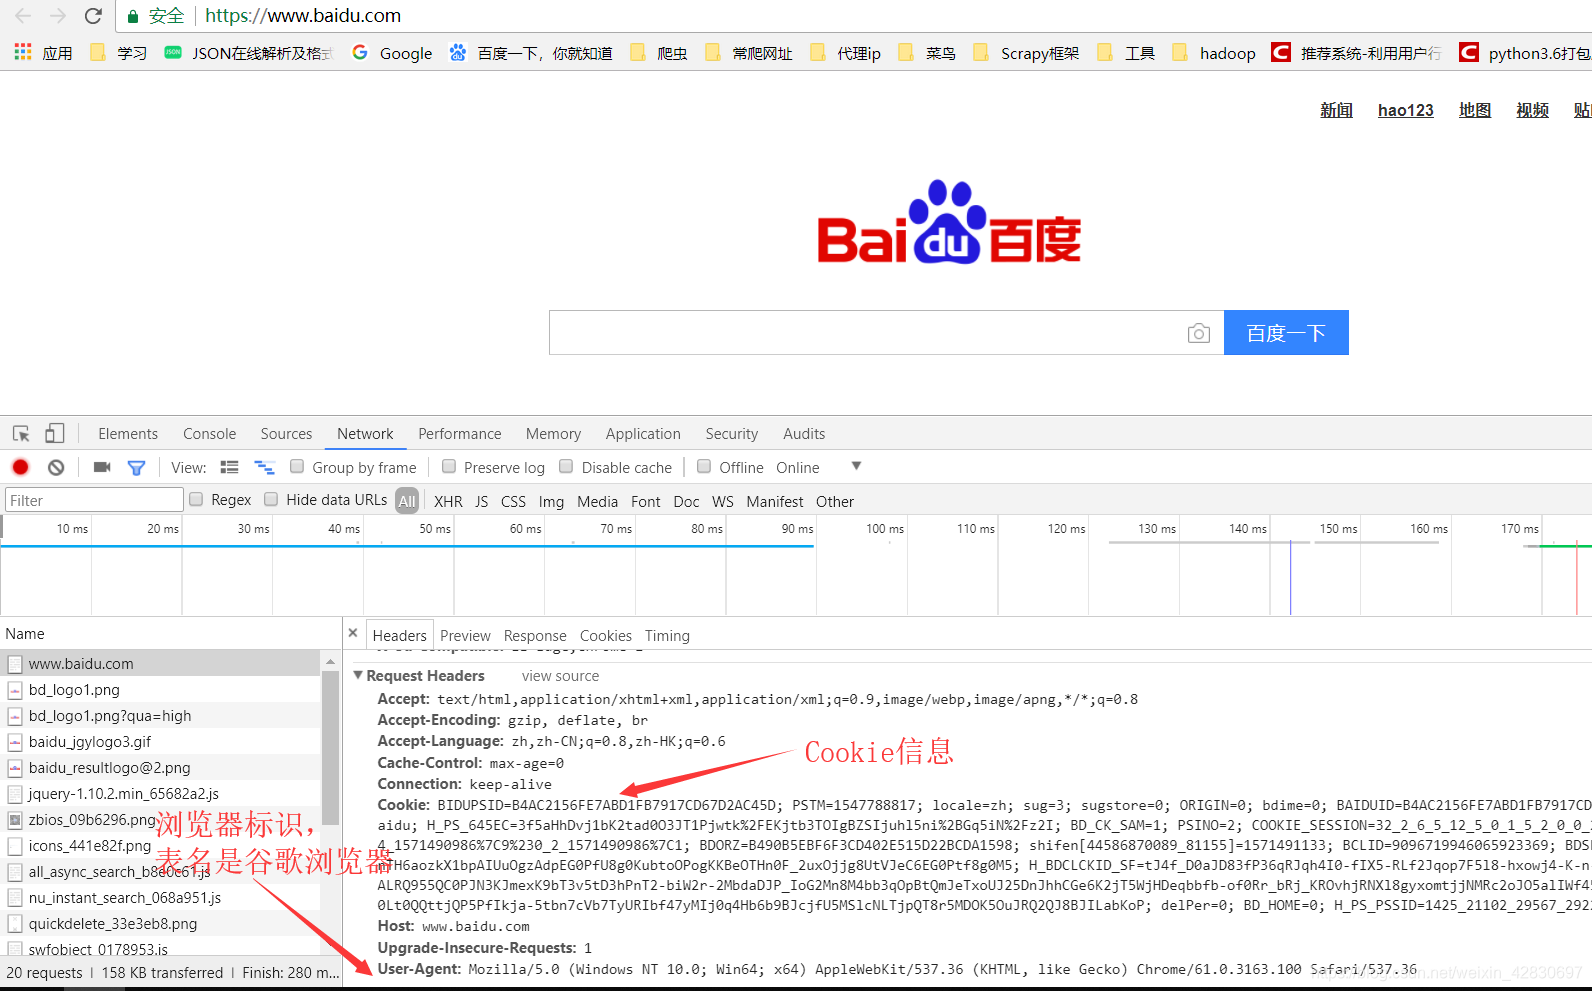Open the hao123 link
Image resolution: width=1592 pixels, height=991 pixels.
(1406, 110)
